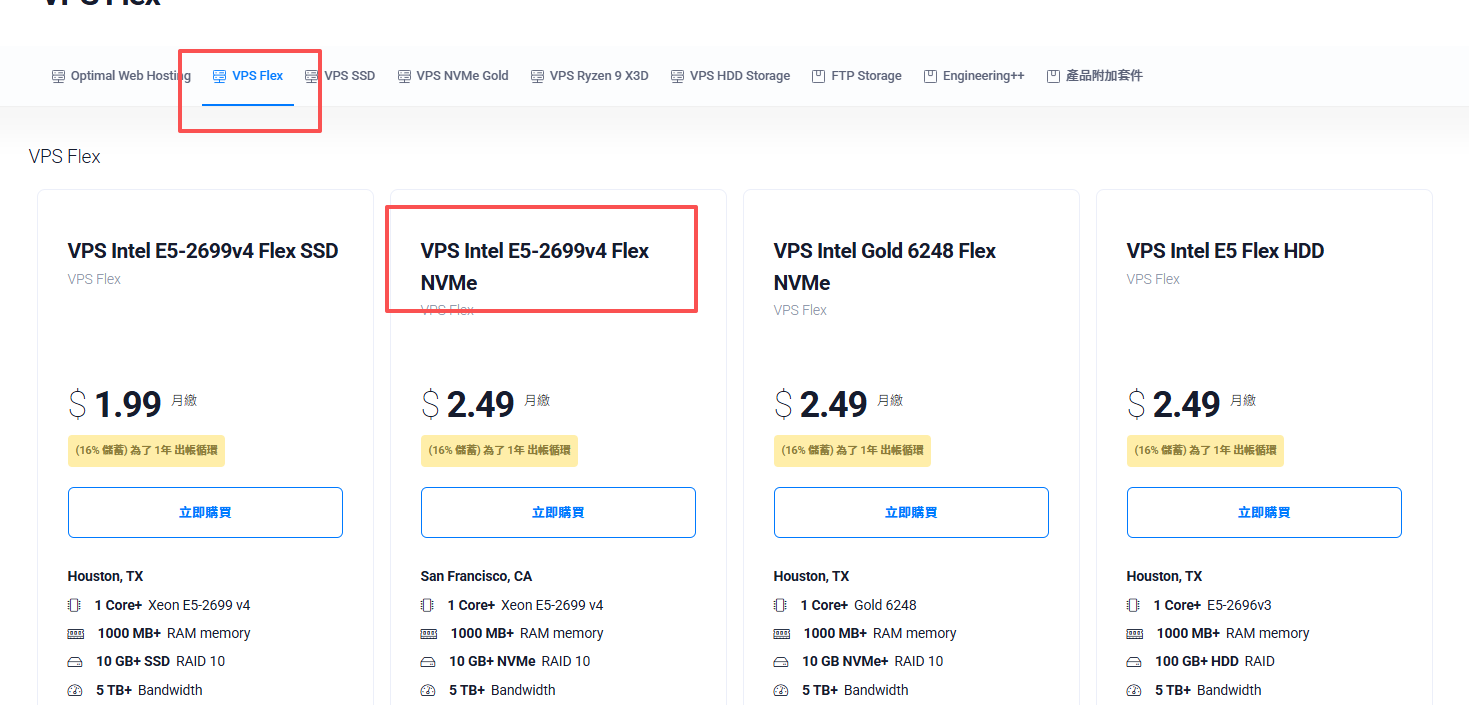Click the server icon next to VPS NVMe Gold
This screenshot has height=705, width=1469.
[404, 75]
